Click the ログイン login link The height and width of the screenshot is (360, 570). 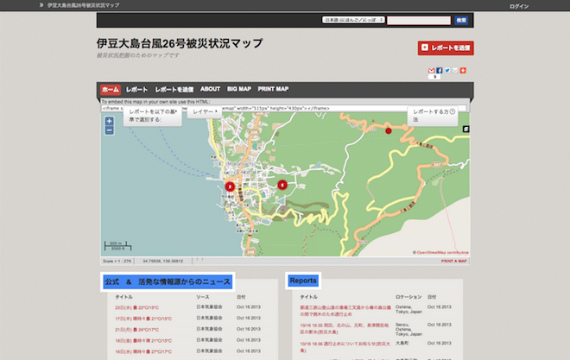pyautogui.click(x=519, y=6)
